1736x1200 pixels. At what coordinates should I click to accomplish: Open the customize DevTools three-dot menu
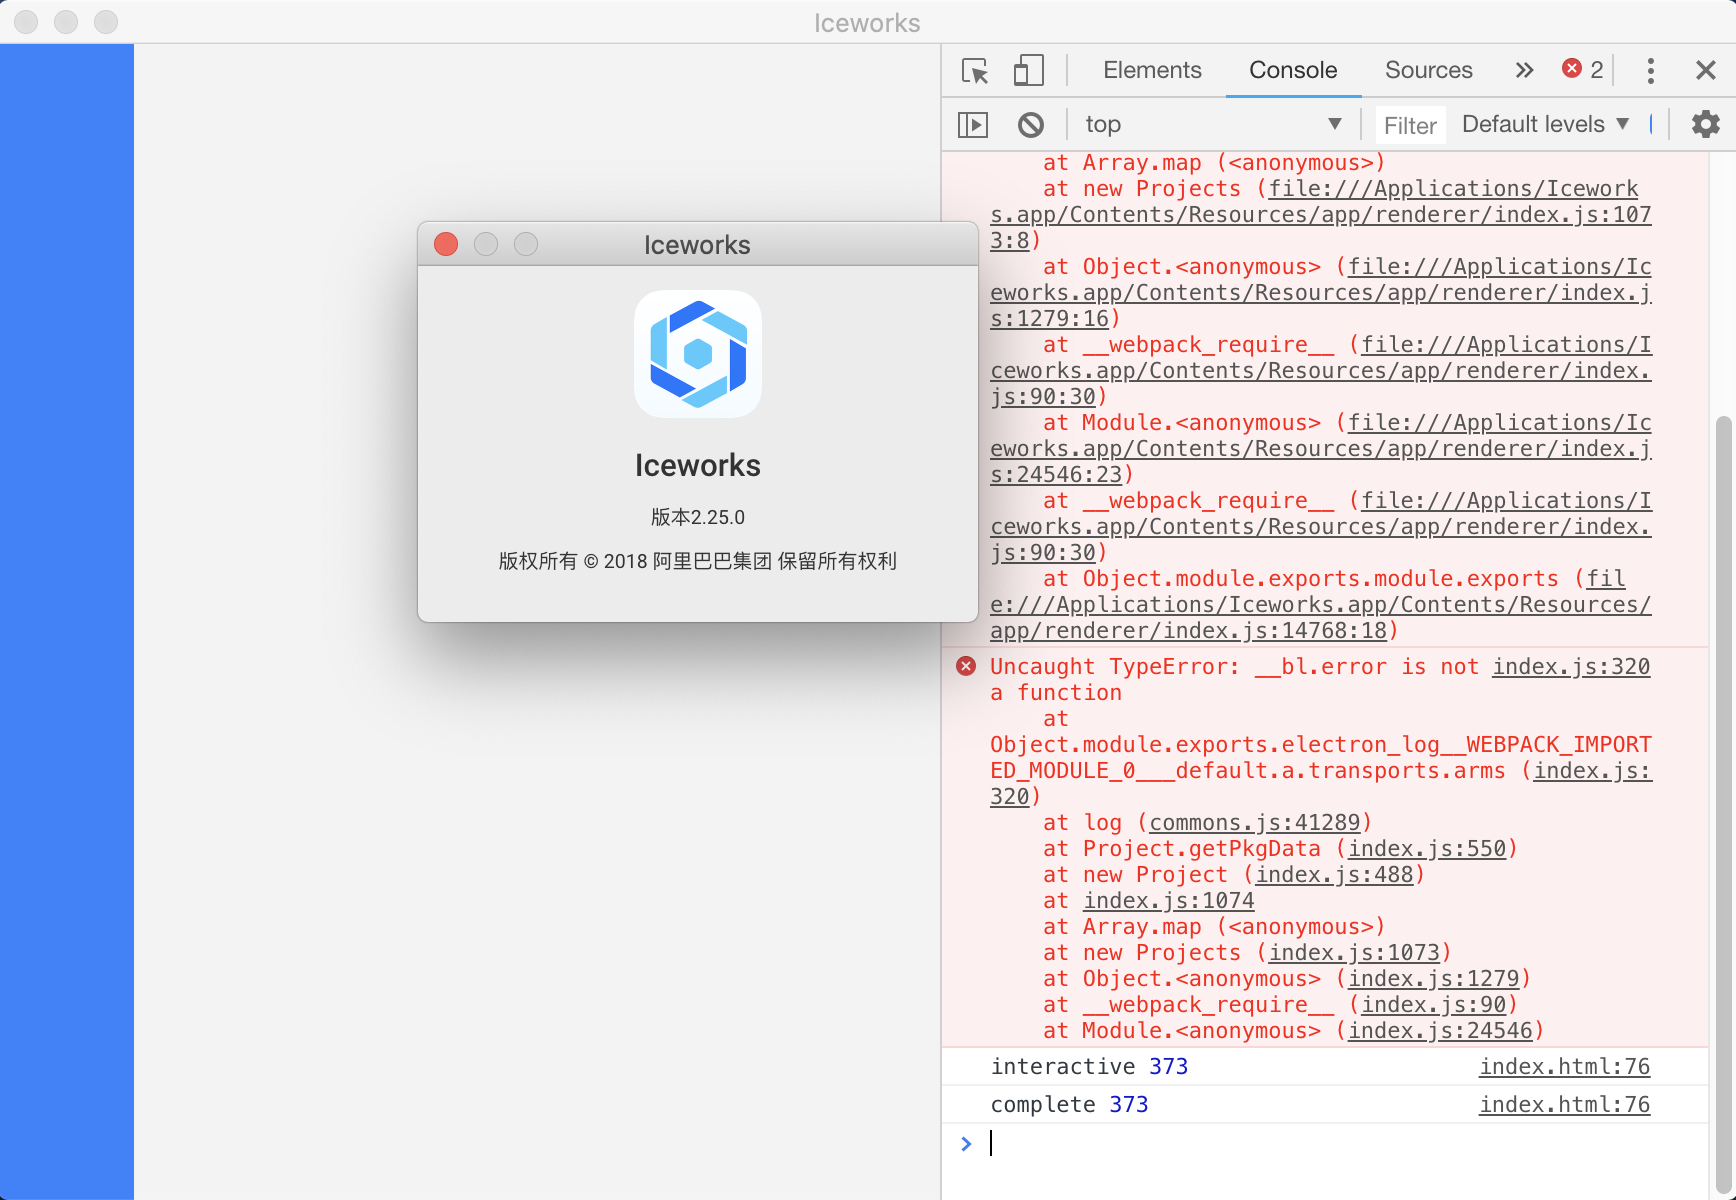(x=1651, y=70)
